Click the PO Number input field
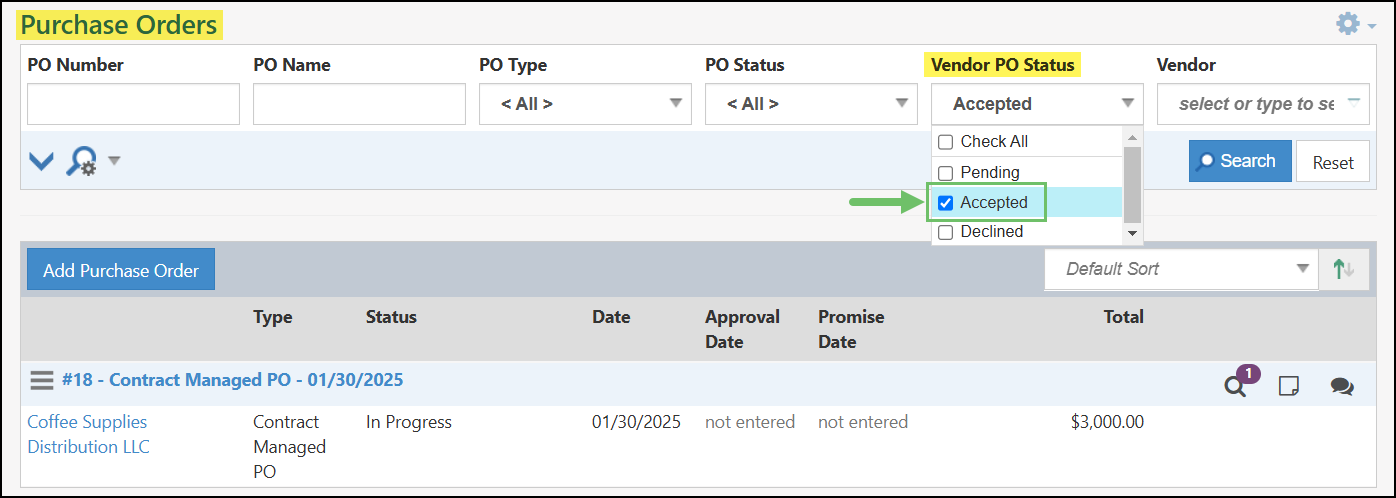 coord(133,104)
